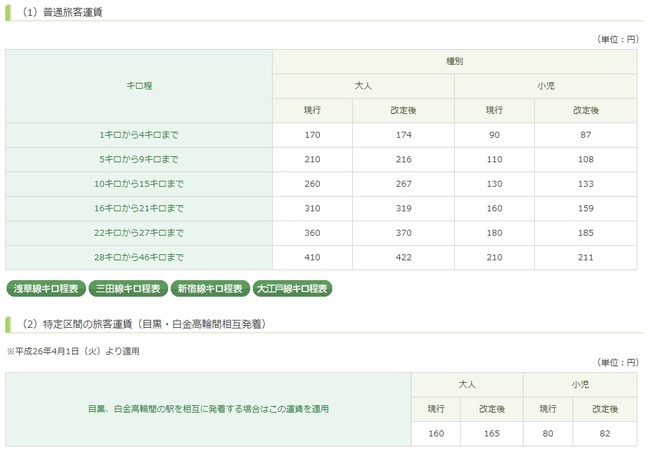Click revised adult fare 216
The image size is (650, 451).
(403, 159)
